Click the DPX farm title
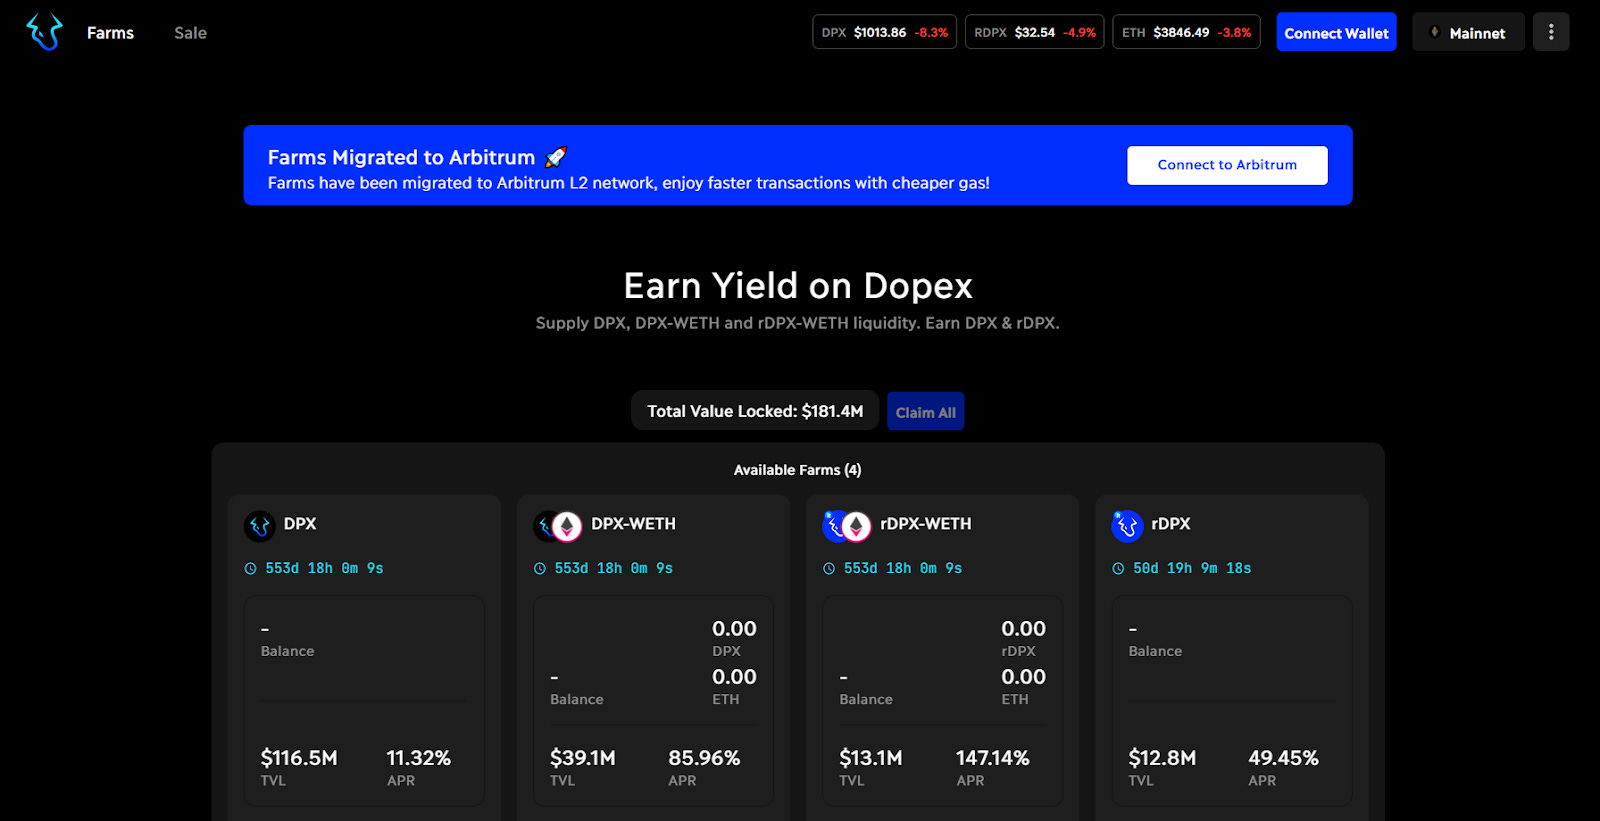Image resolution: width=1600 pixels, height=821 pixels. pyautogui.click(x=300, y=524)
